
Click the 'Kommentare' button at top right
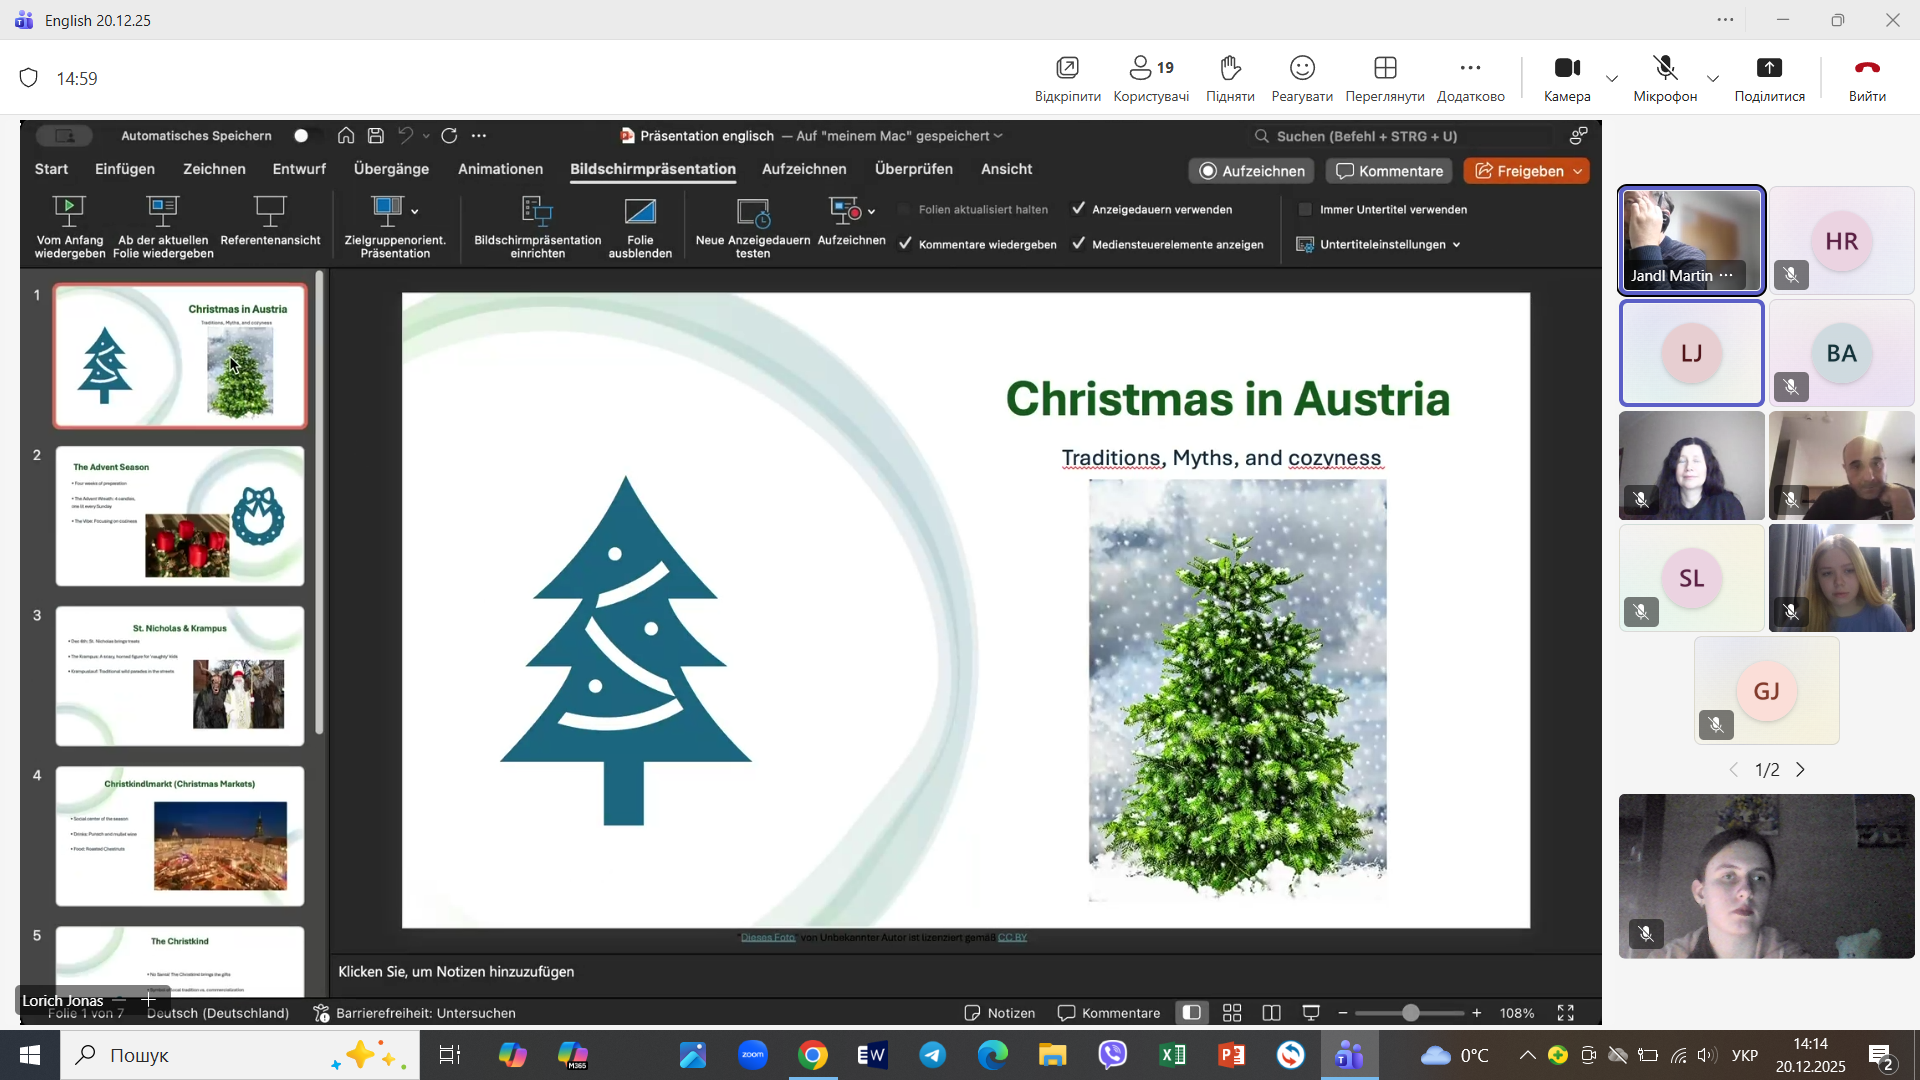pos(1389,171)
